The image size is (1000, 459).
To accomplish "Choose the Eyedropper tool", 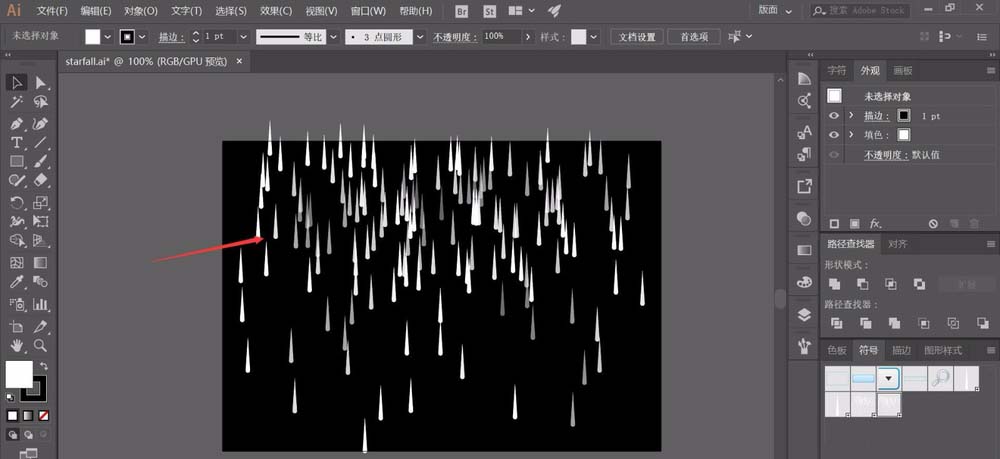I will click(17, 282).
